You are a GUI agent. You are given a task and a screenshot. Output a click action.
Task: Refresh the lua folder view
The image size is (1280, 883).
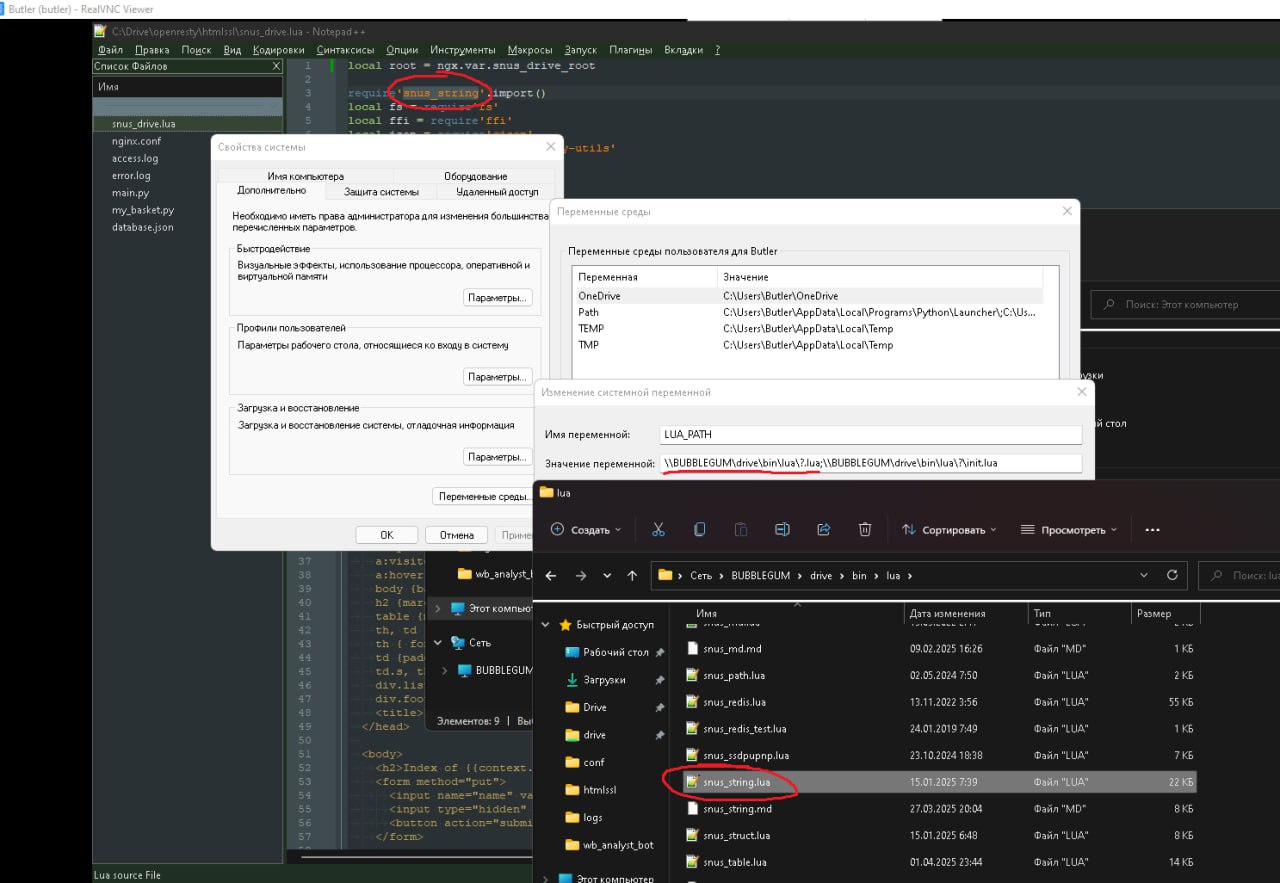coord(1172,576)
